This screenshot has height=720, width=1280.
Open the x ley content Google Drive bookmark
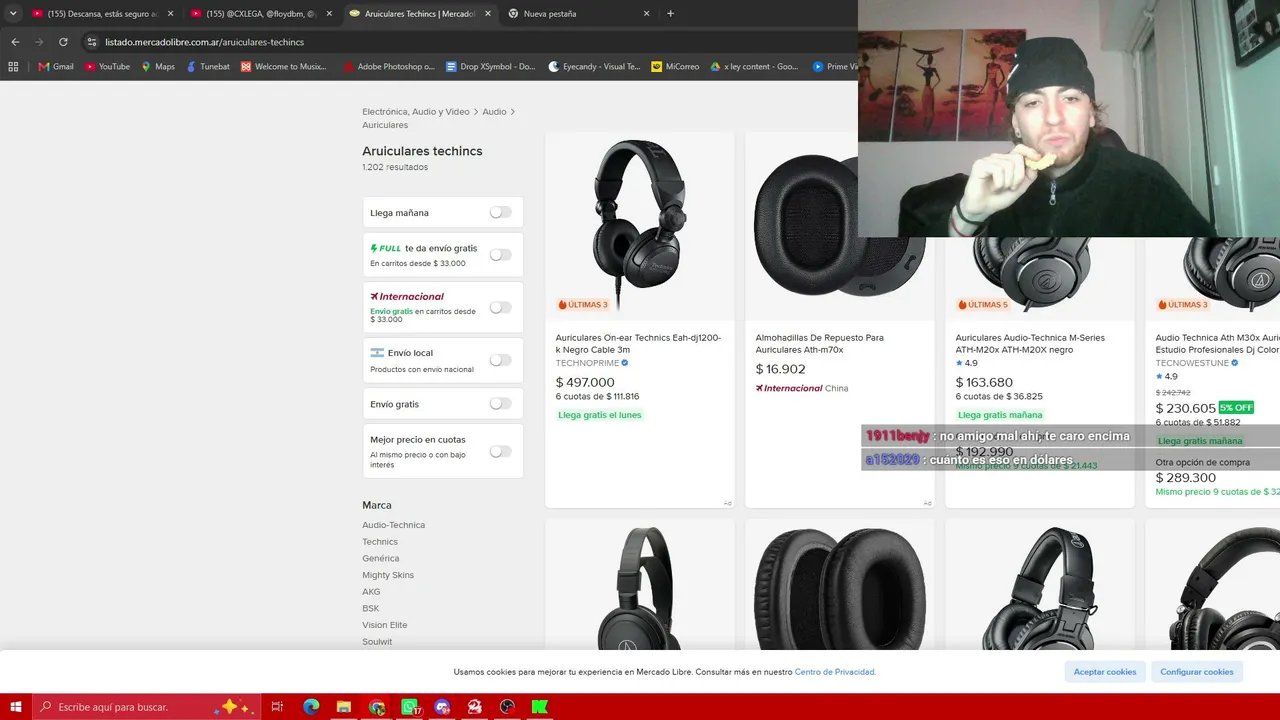[754, 67]
